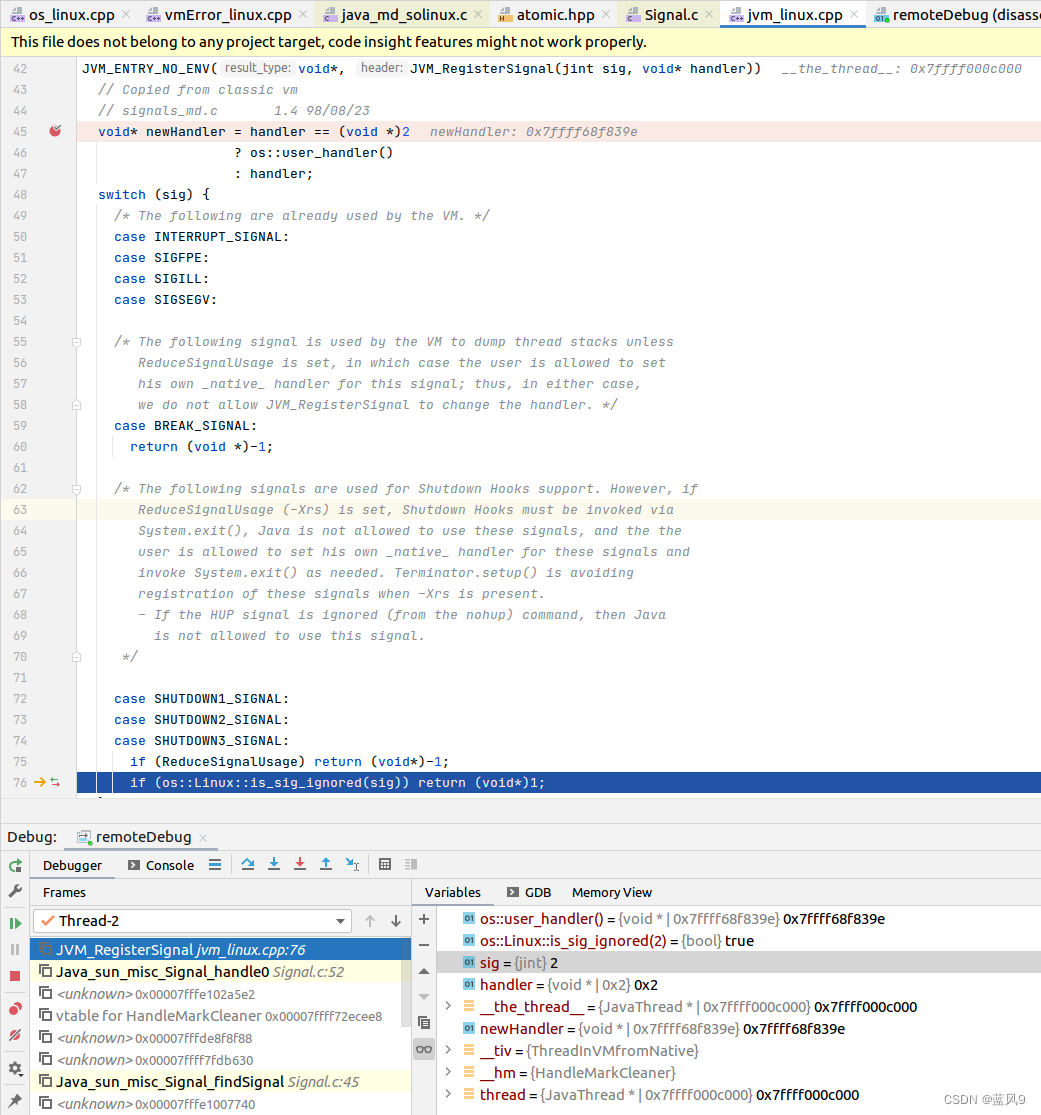Open evaluate expression calculator
This screenshot has height=1115, width=1041.
tap(385, 865)
